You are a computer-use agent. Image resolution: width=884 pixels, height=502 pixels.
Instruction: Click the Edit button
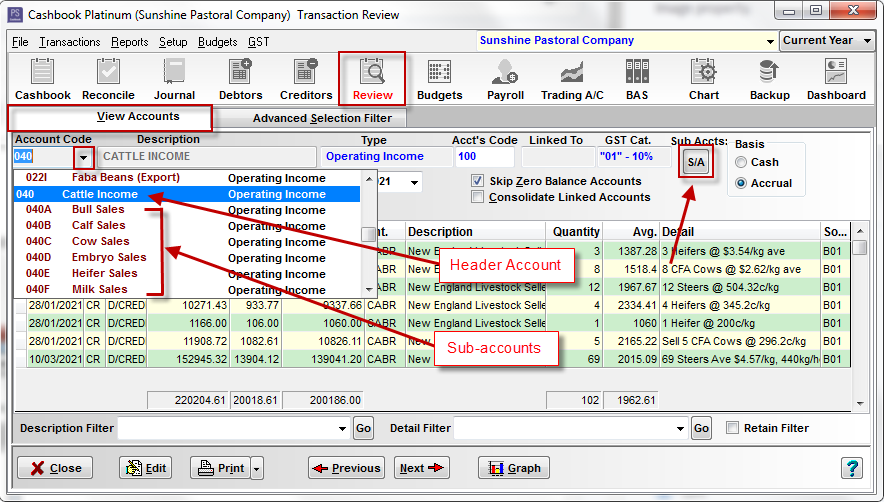145,468
